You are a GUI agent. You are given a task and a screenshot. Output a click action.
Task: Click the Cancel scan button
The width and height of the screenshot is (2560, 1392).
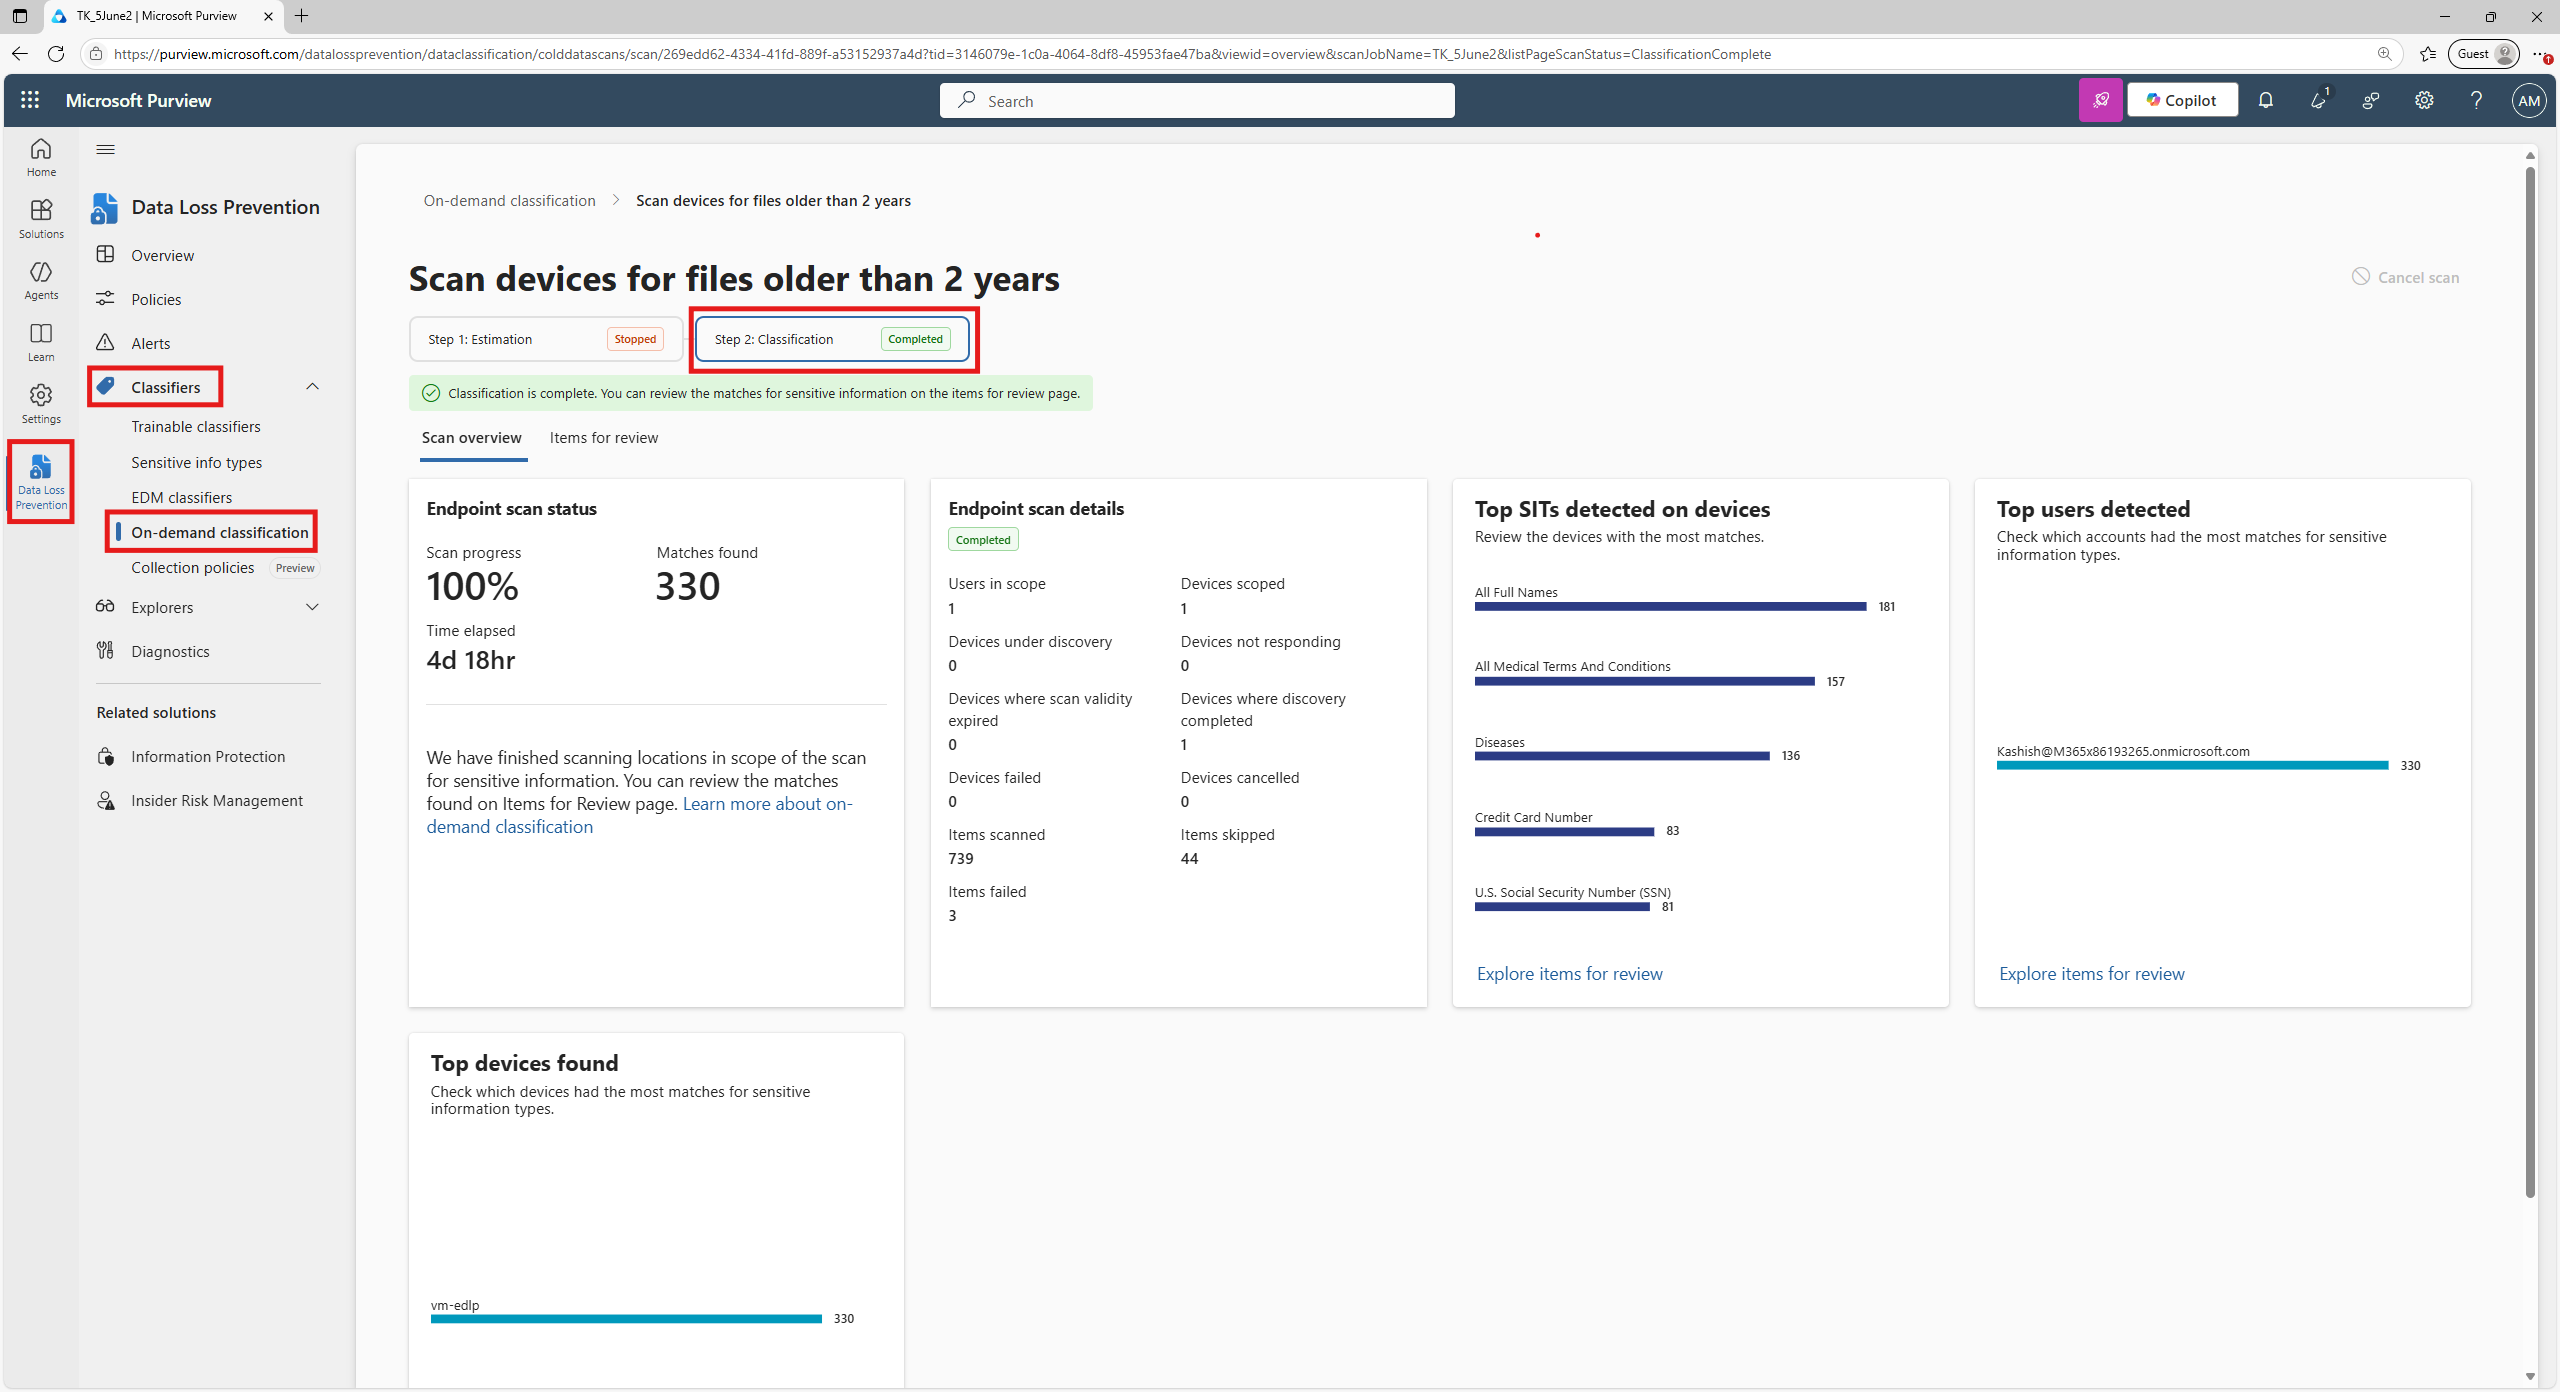pos(2406,277)
